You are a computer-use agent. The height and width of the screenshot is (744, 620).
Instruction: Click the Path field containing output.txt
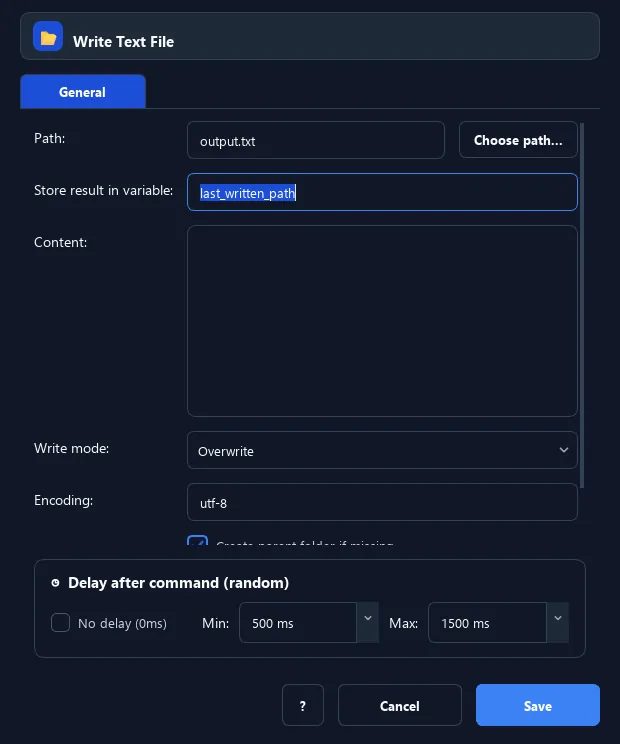tap(316, 140)
